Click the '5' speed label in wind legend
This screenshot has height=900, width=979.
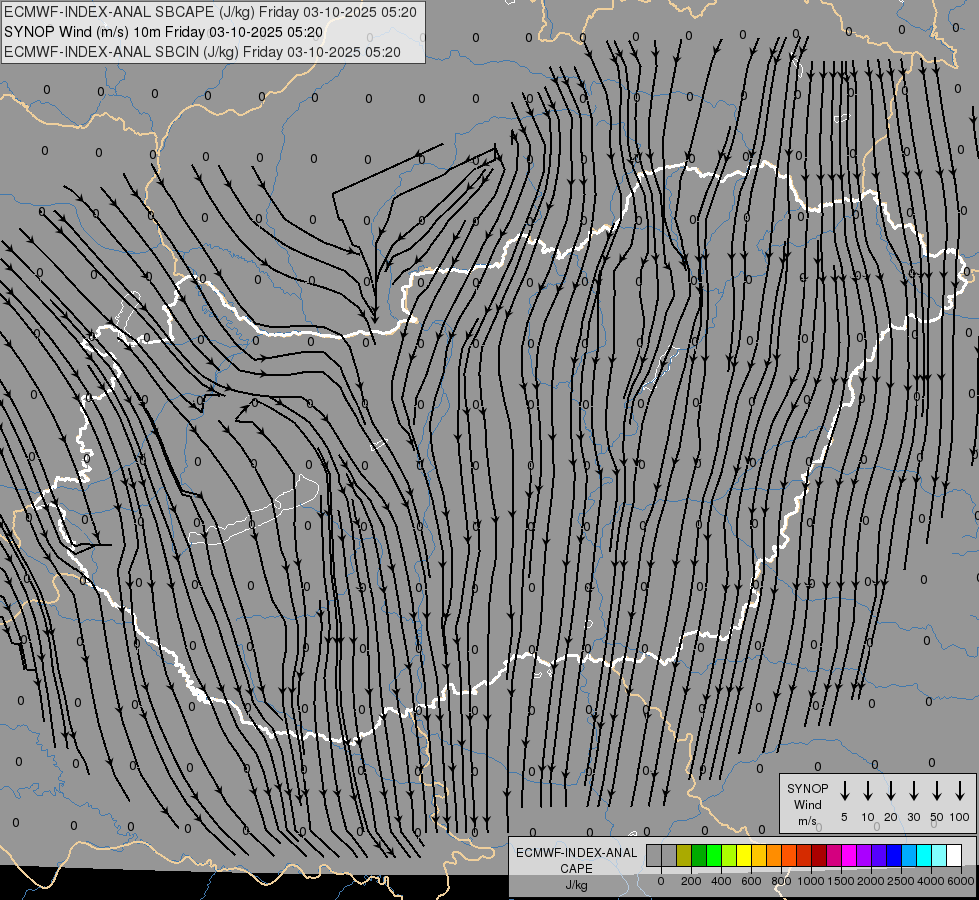(844, 817)
